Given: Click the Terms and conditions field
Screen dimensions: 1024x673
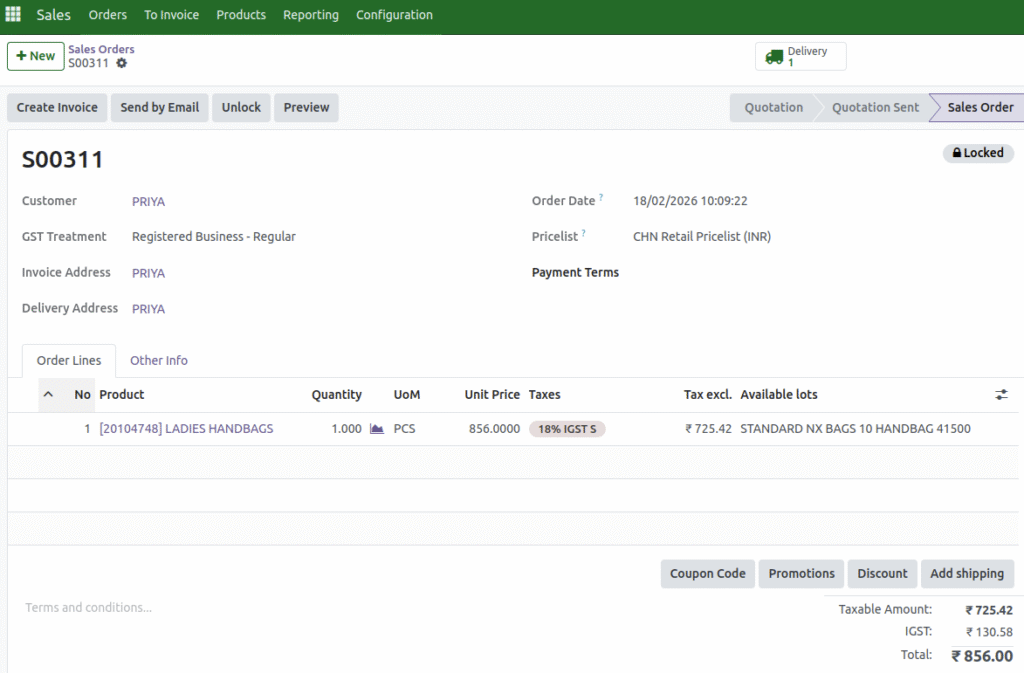Looking at the screenshot, I should click(88, 607).
